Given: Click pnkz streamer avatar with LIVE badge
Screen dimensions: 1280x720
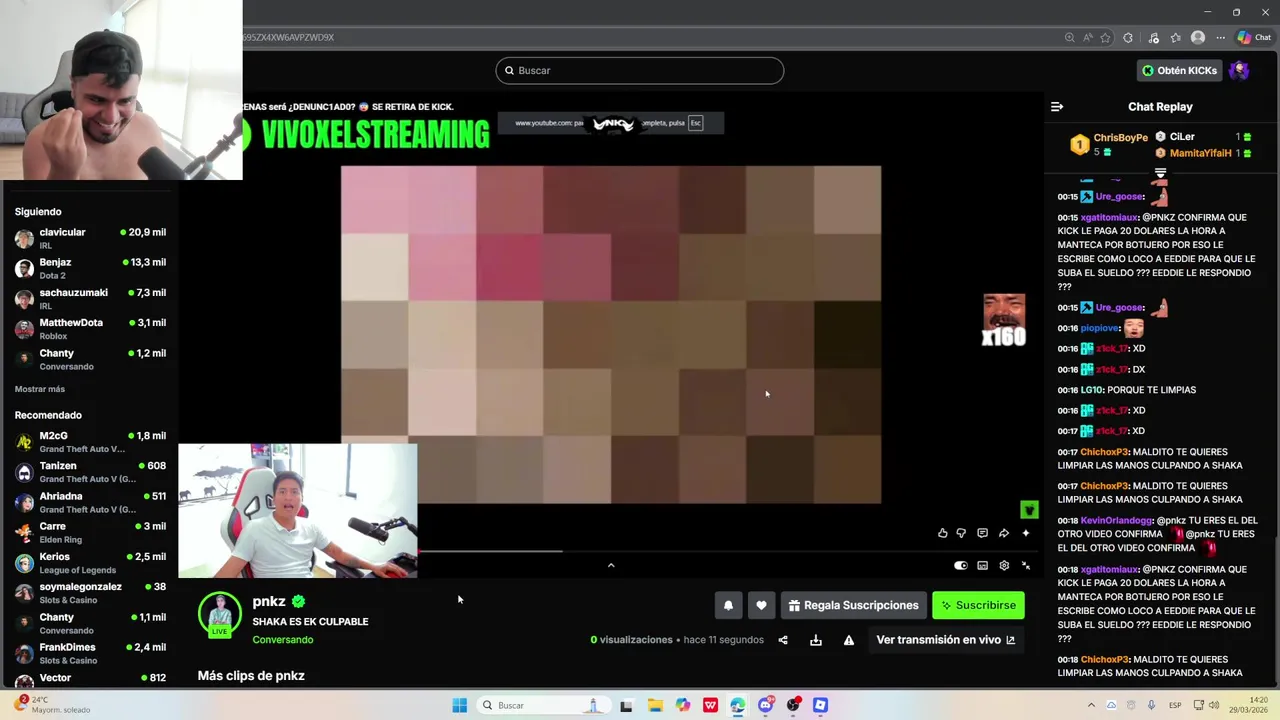Looking at the screenshot, I should click(x=219, y=615).
